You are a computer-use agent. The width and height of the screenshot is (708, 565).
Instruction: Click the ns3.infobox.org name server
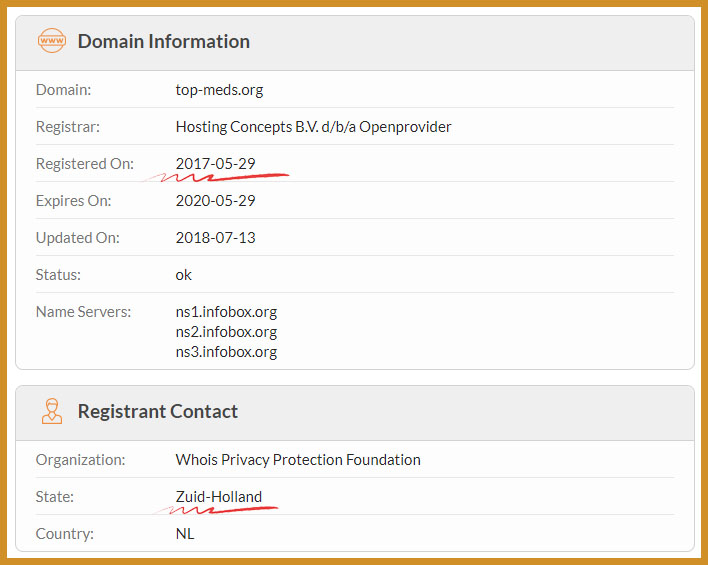click(x=226, y=351)
